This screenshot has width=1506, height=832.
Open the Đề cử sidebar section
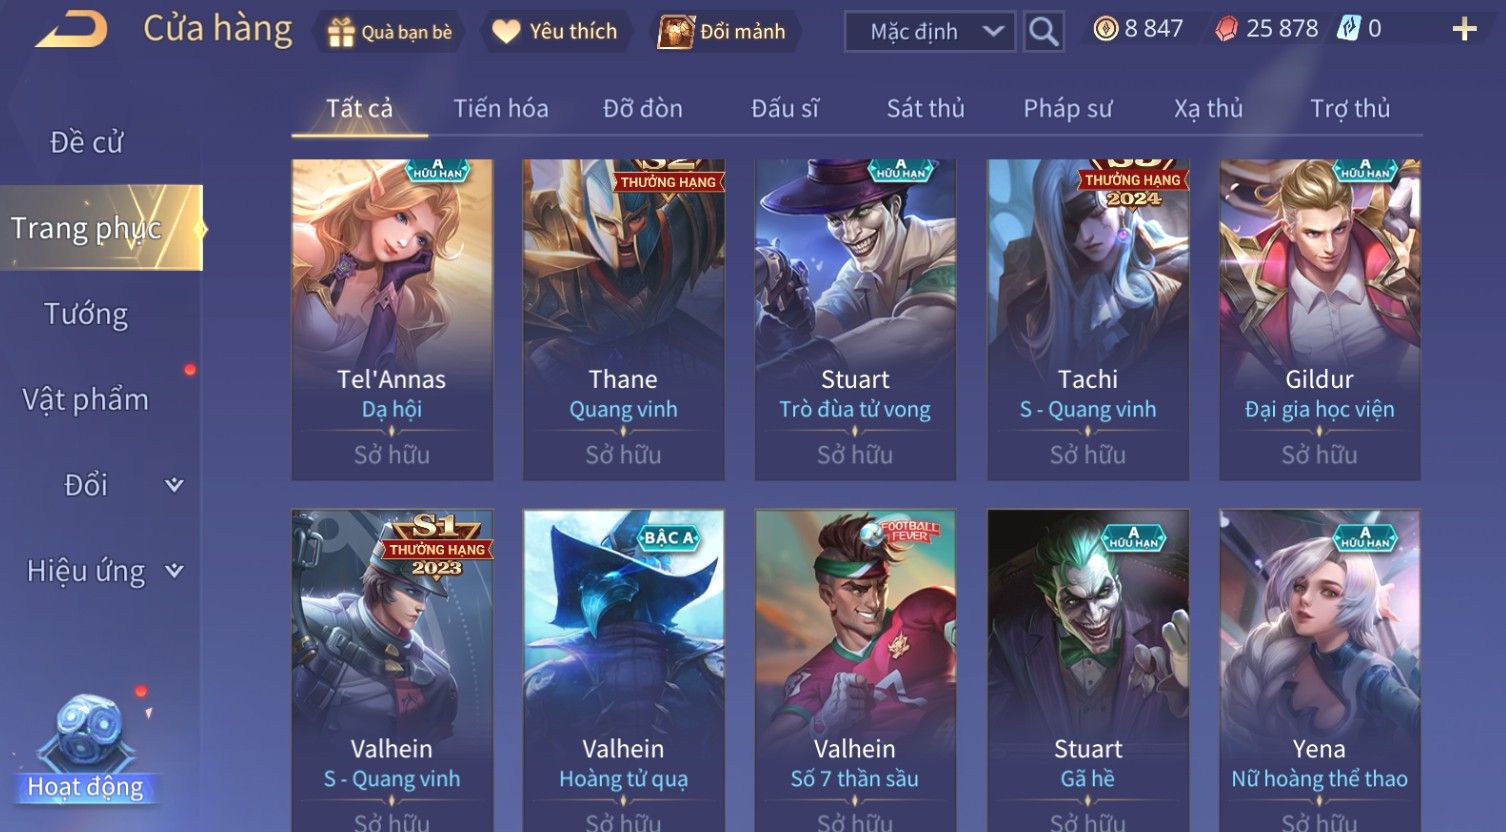coord(86,142)
